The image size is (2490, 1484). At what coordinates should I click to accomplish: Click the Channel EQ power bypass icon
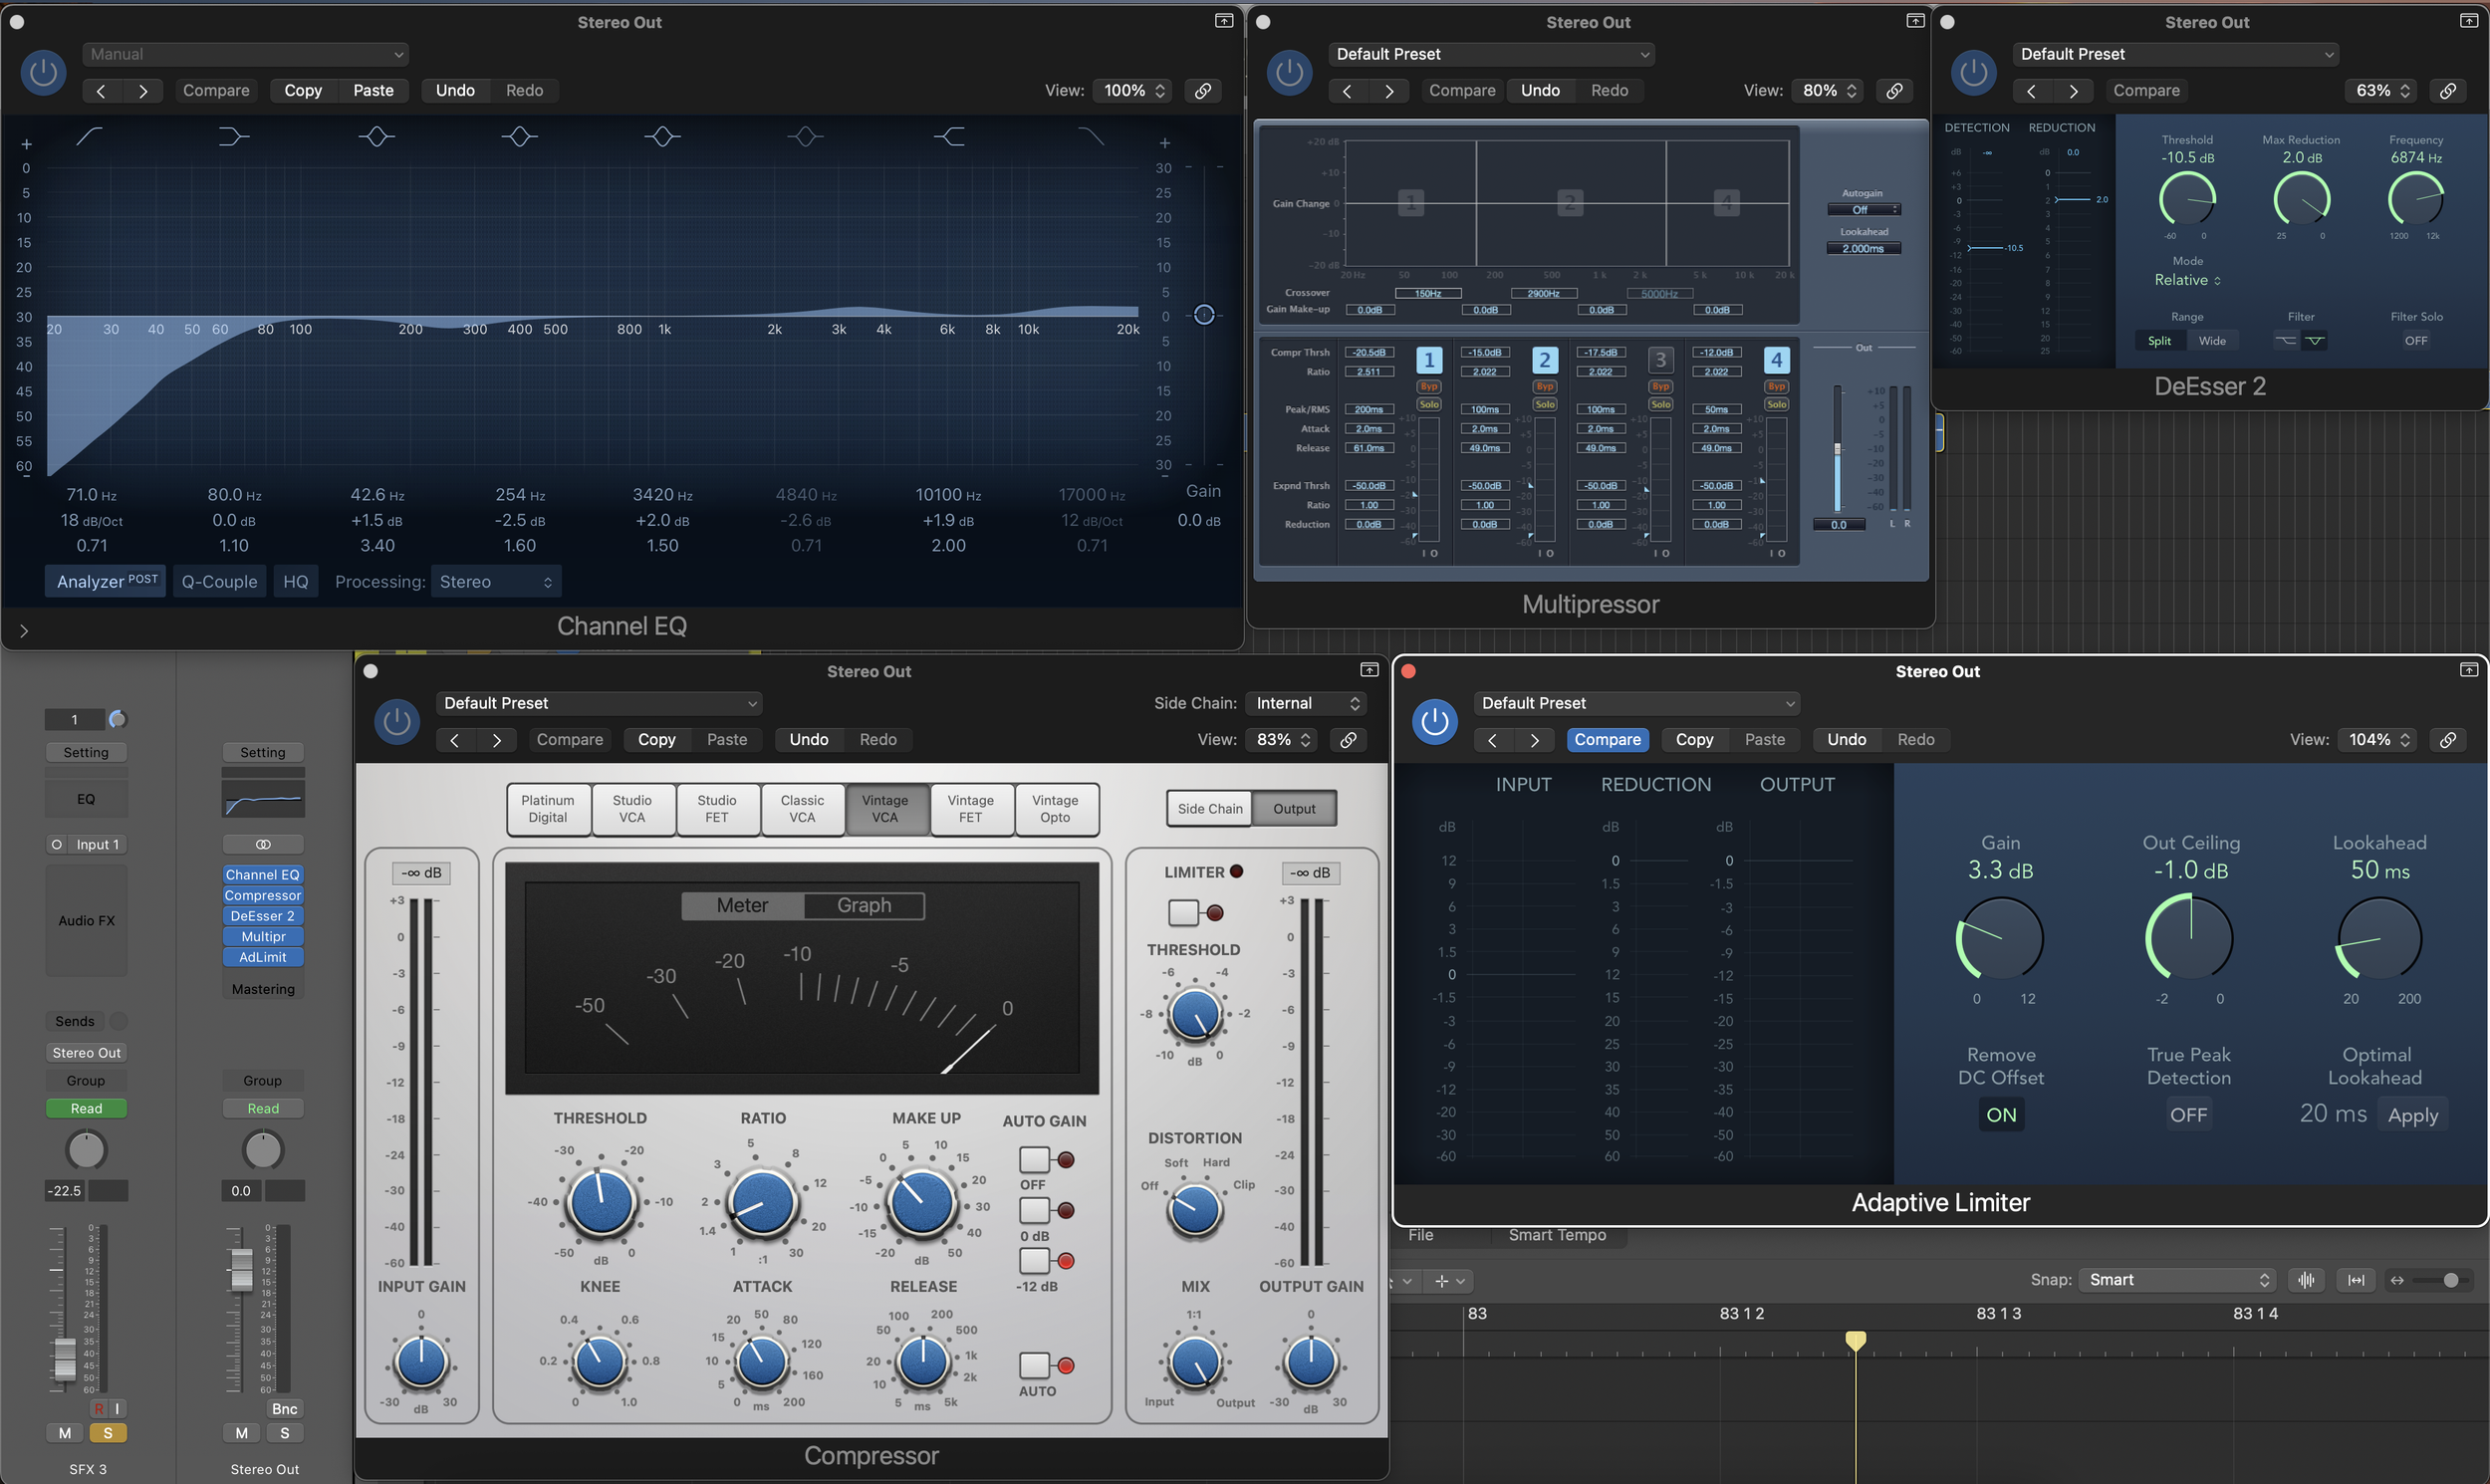43,72
